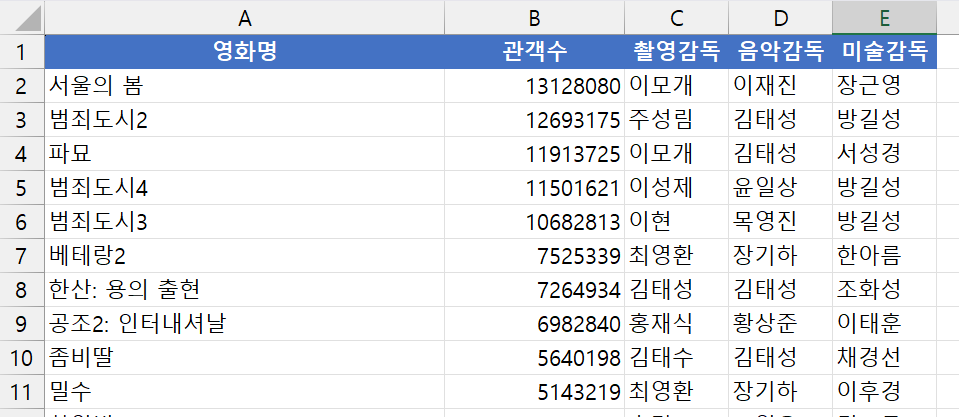959x417 pixels.
Task: Click the 미술감독 header cell
Action: pos(884,52)
